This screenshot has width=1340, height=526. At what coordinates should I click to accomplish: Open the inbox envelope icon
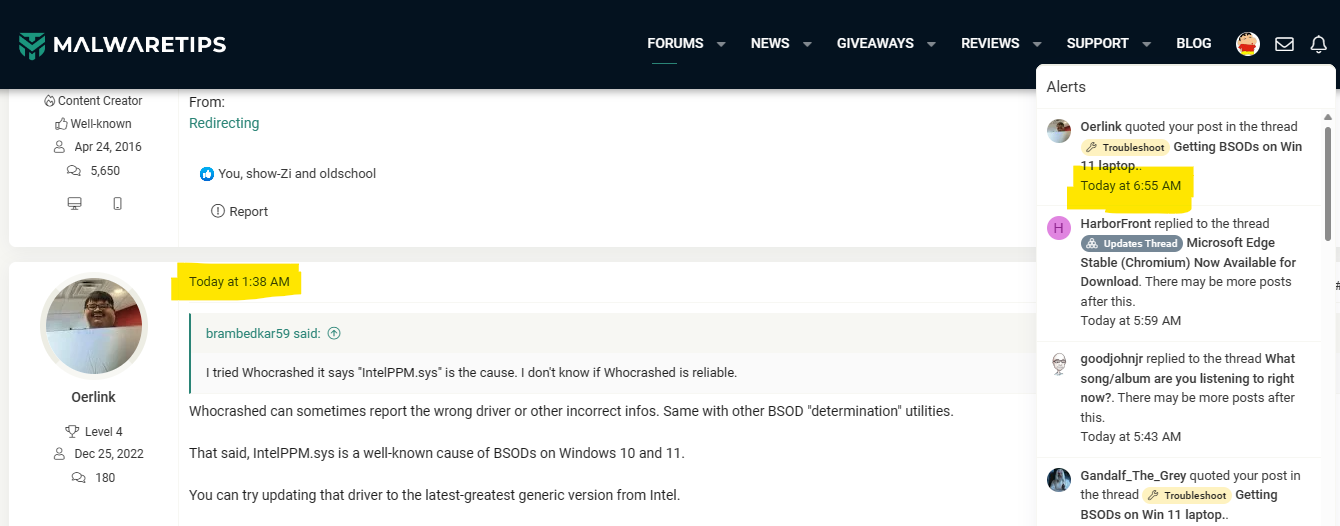coord(1284,44)
